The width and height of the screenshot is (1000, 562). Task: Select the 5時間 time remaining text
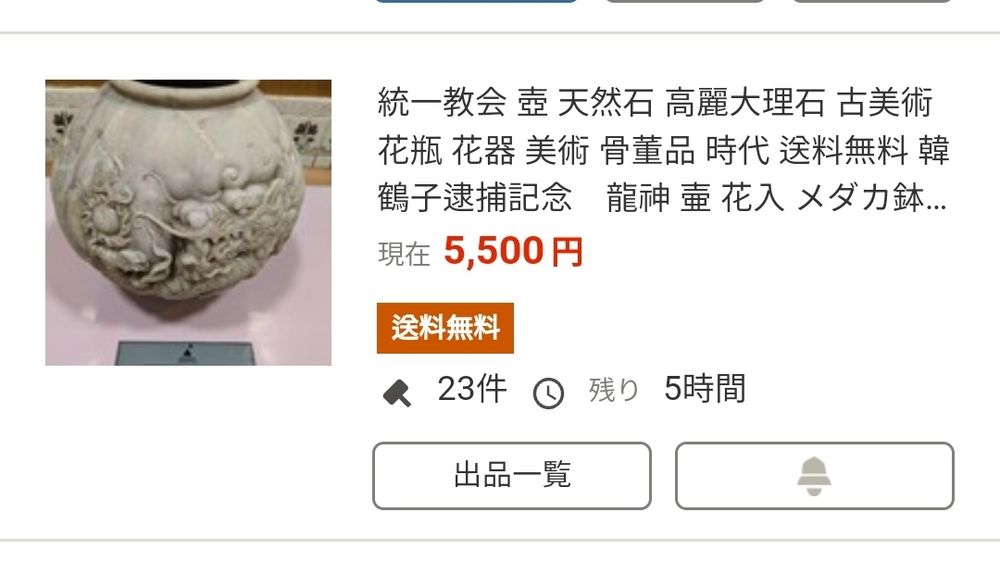click(705, 388)
